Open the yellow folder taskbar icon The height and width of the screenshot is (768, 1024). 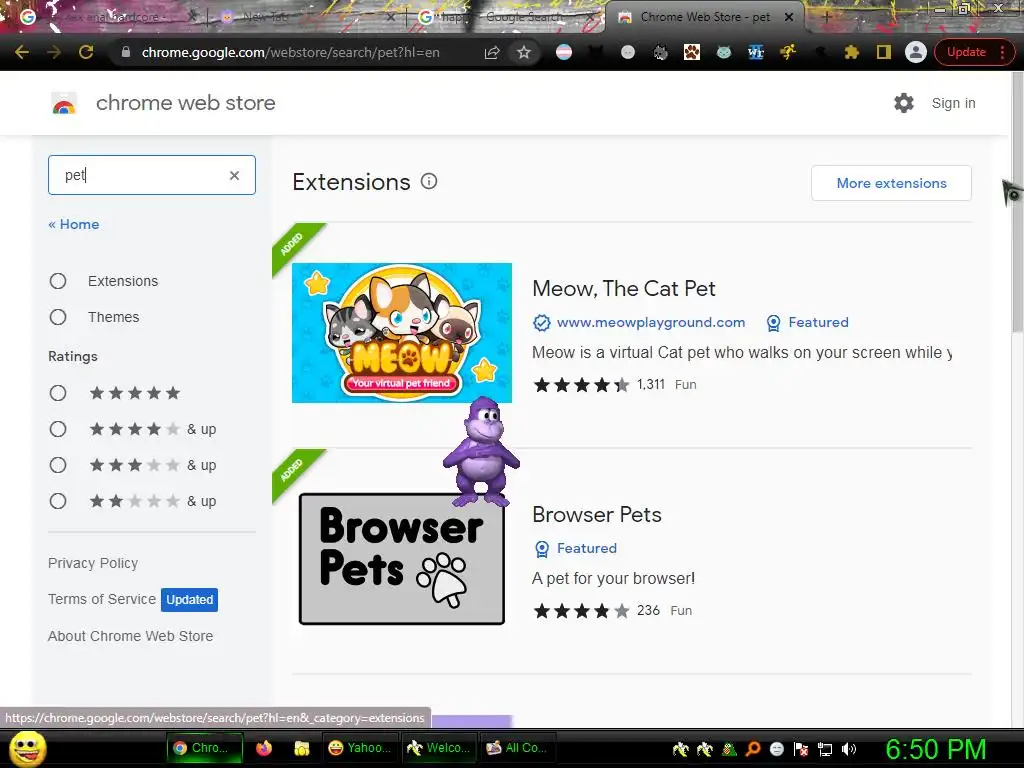301,748
